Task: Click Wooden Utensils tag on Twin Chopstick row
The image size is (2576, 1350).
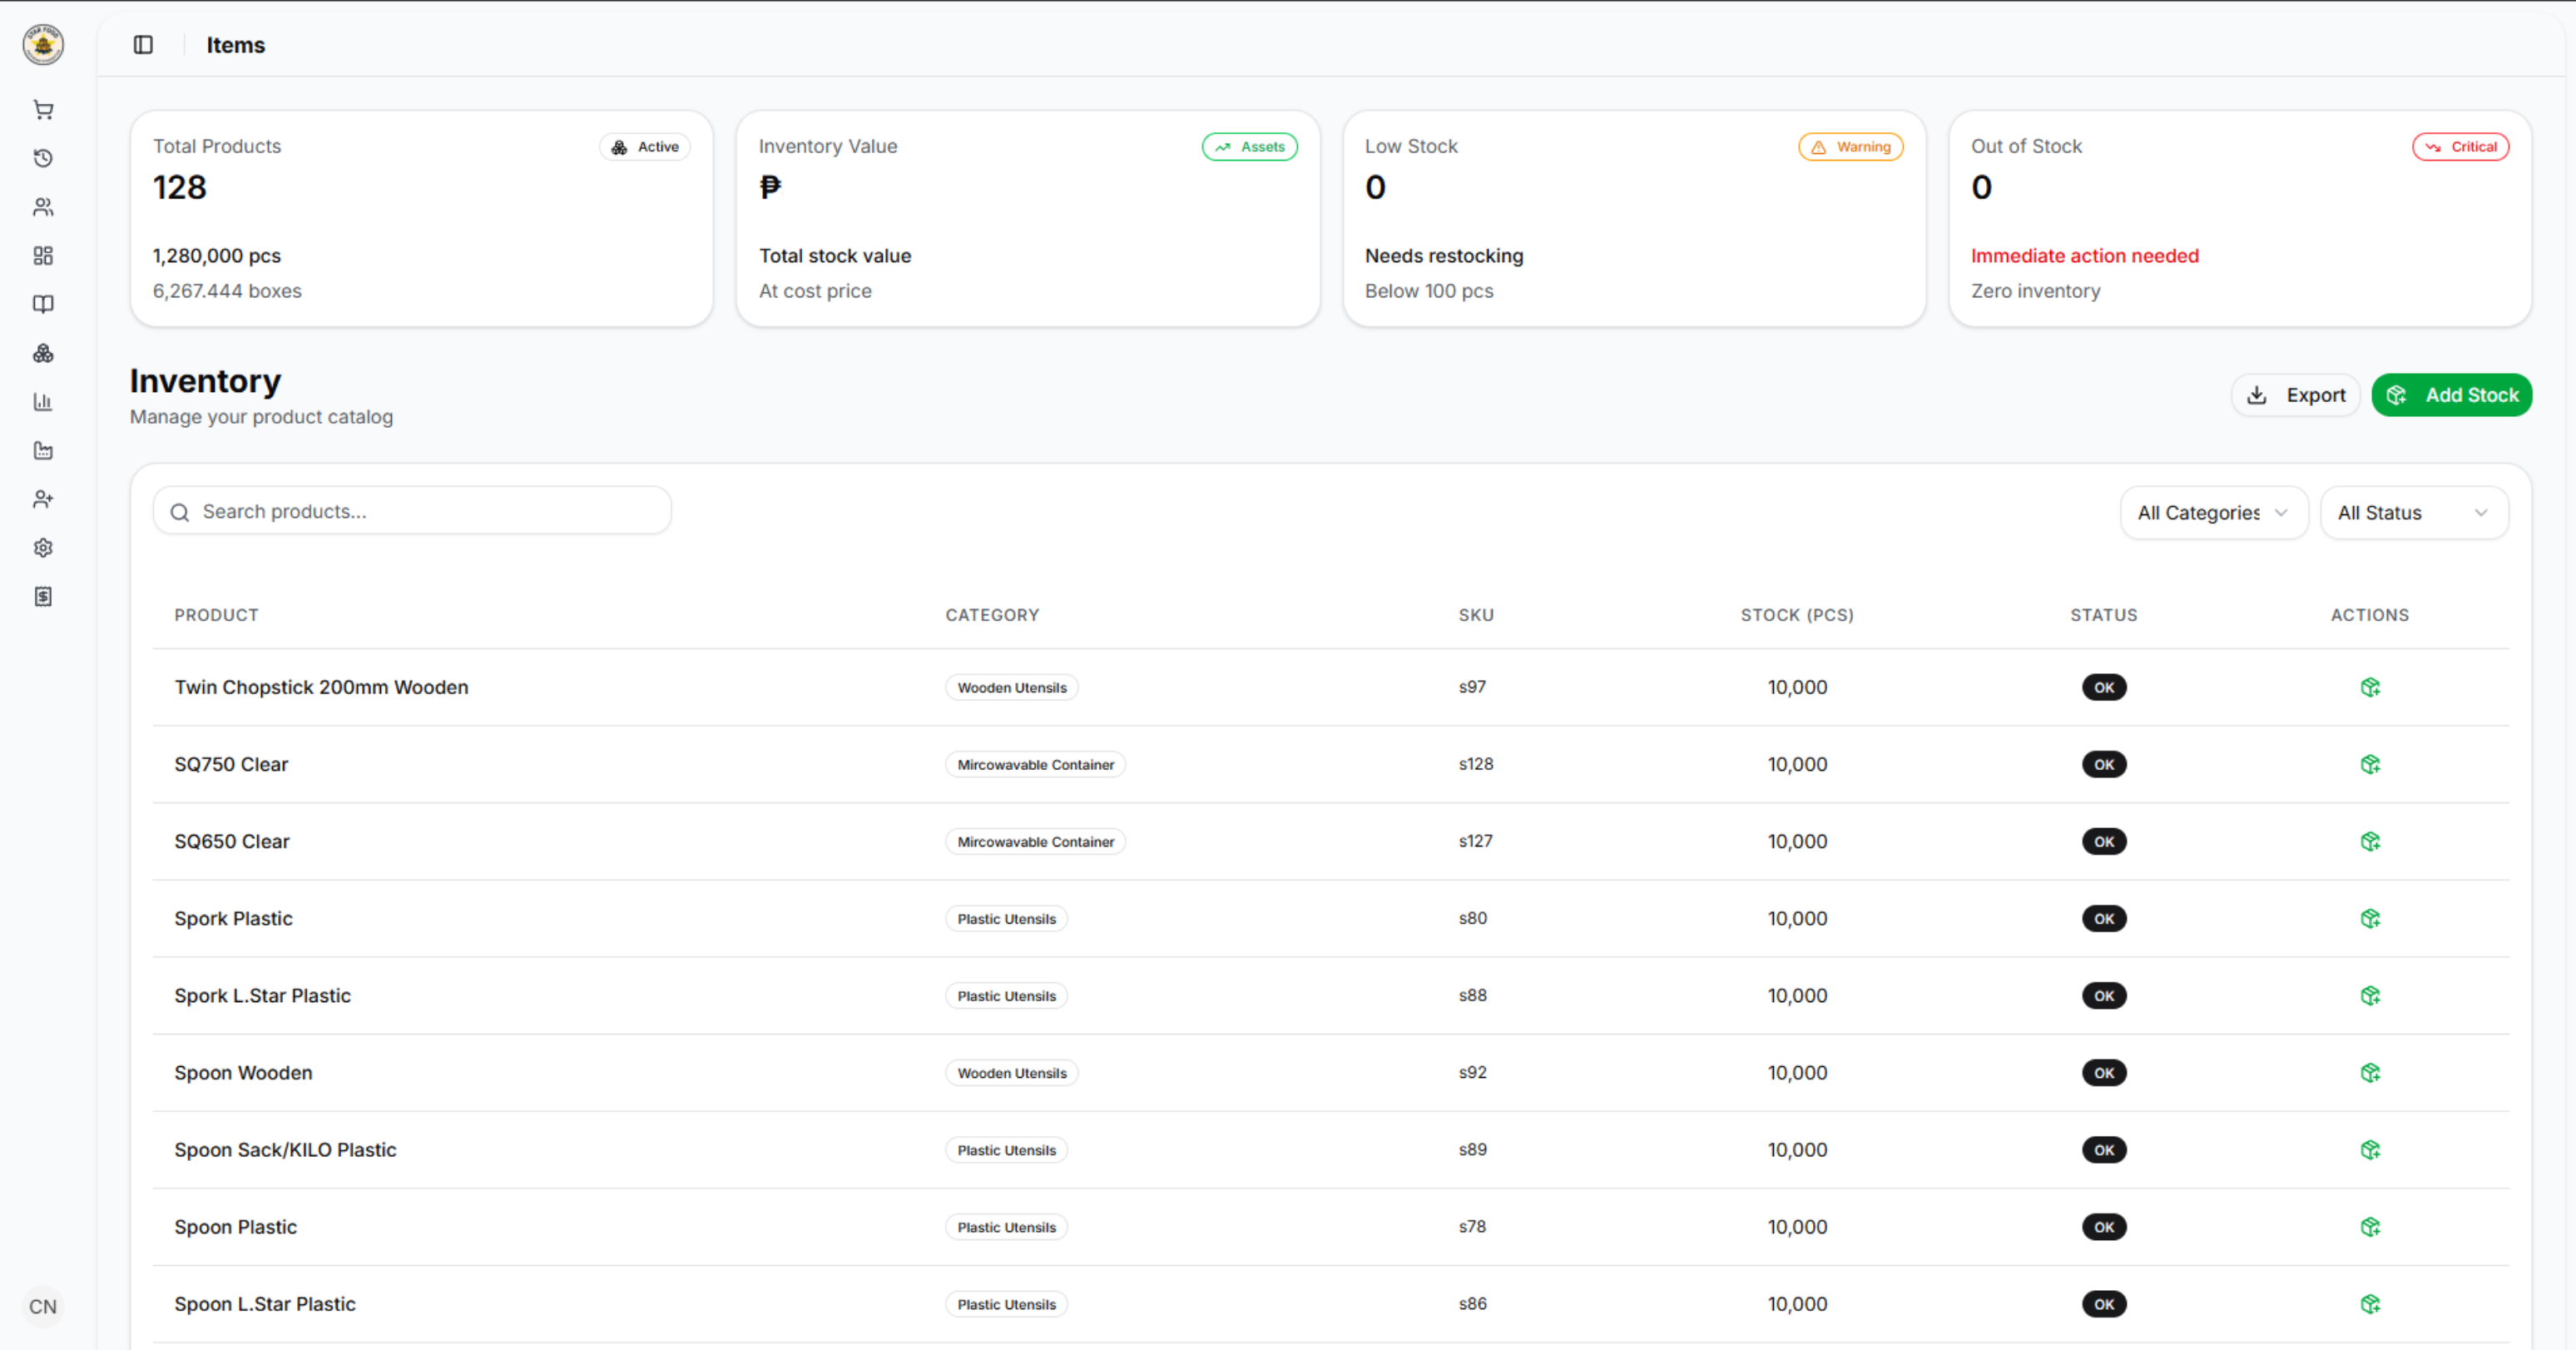Action: click(x=1012, y=688)
